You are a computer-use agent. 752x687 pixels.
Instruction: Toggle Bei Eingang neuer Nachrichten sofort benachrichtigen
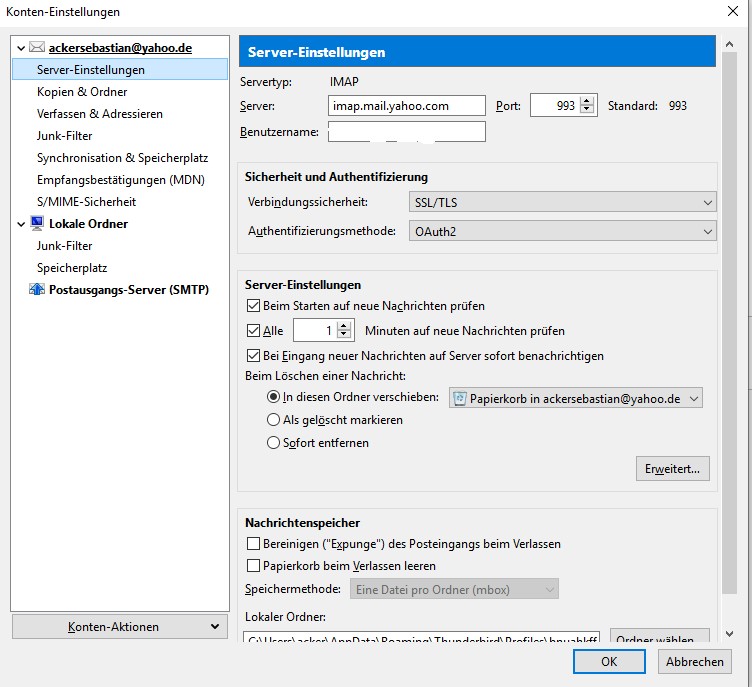click(253, 355)
